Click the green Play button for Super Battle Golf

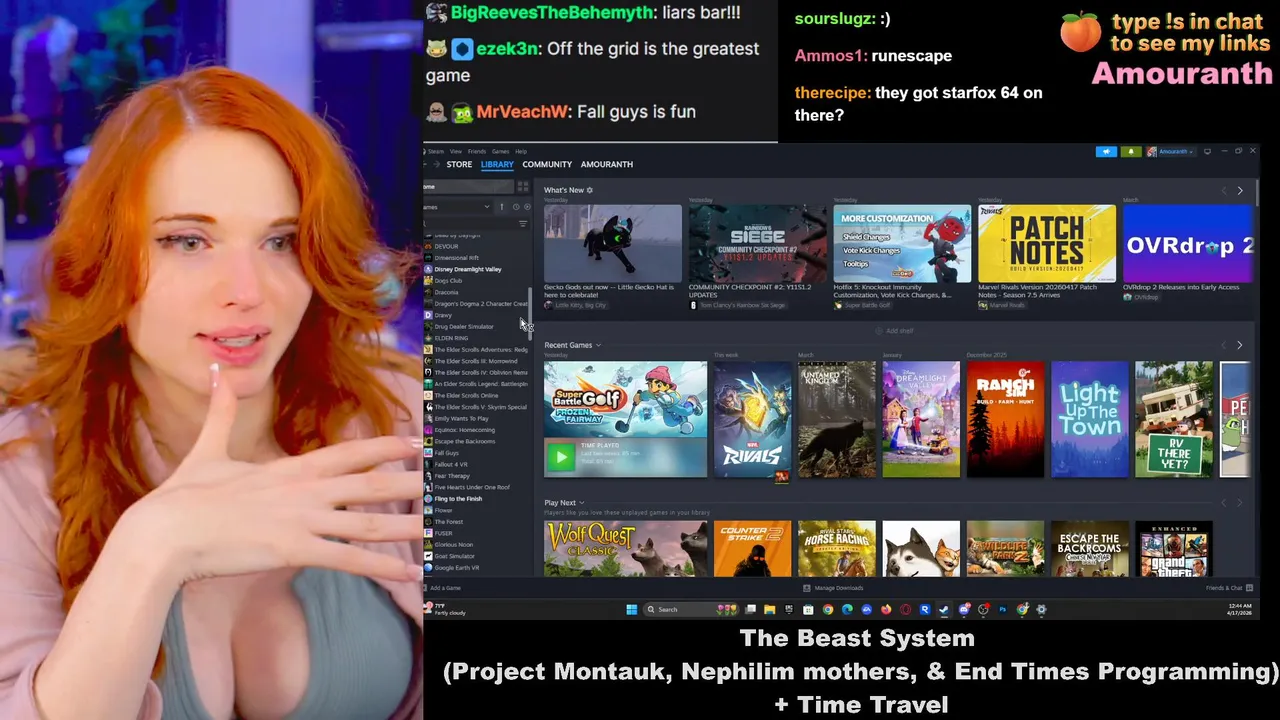[x=561, y=457]
